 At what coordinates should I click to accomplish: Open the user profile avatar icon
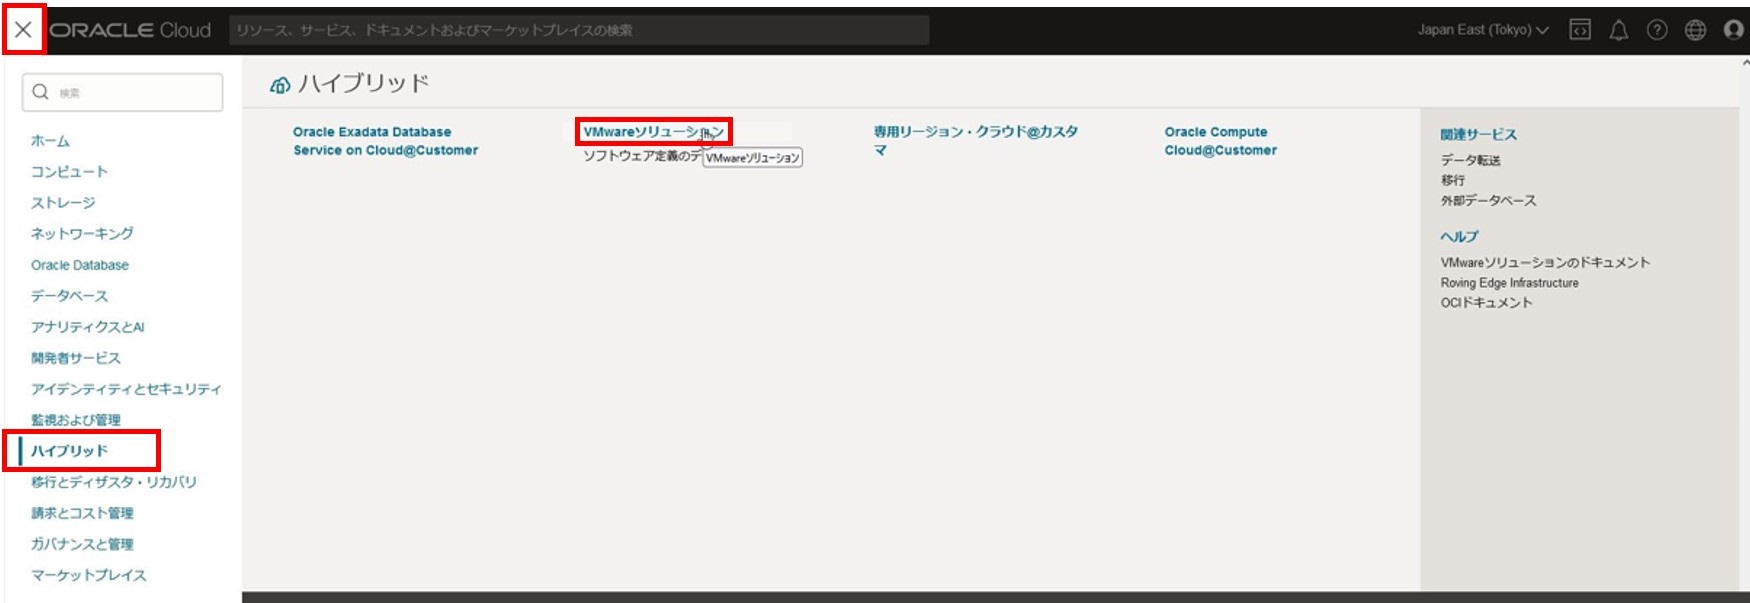click(1733, 30)
